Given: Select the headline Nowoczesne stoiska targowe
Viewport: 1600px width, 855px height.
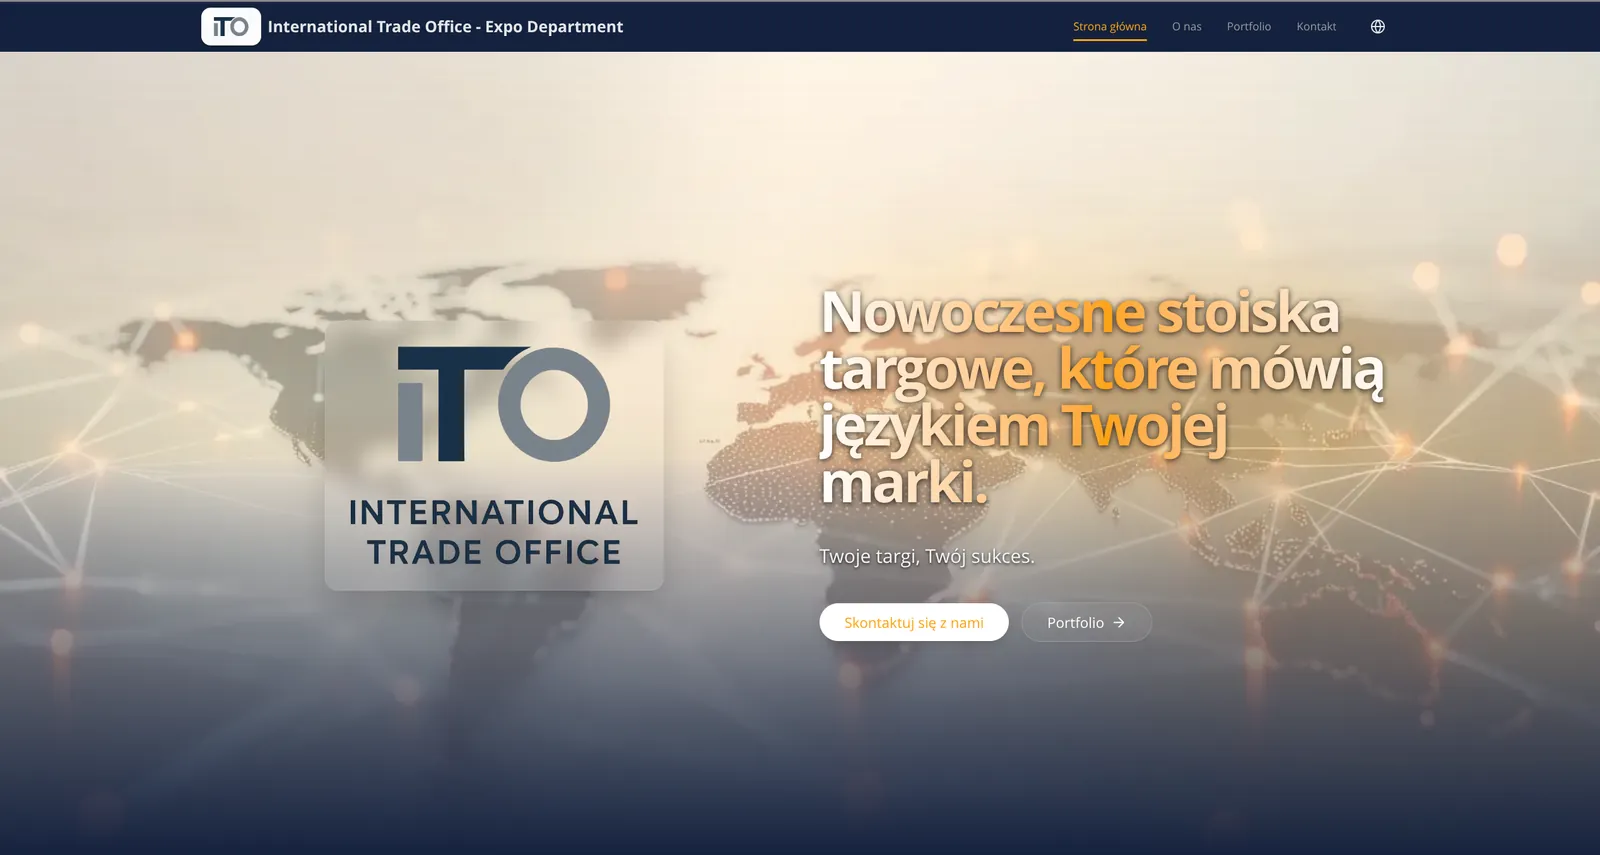Looking at the screenshot, I should pos(1102,397).
